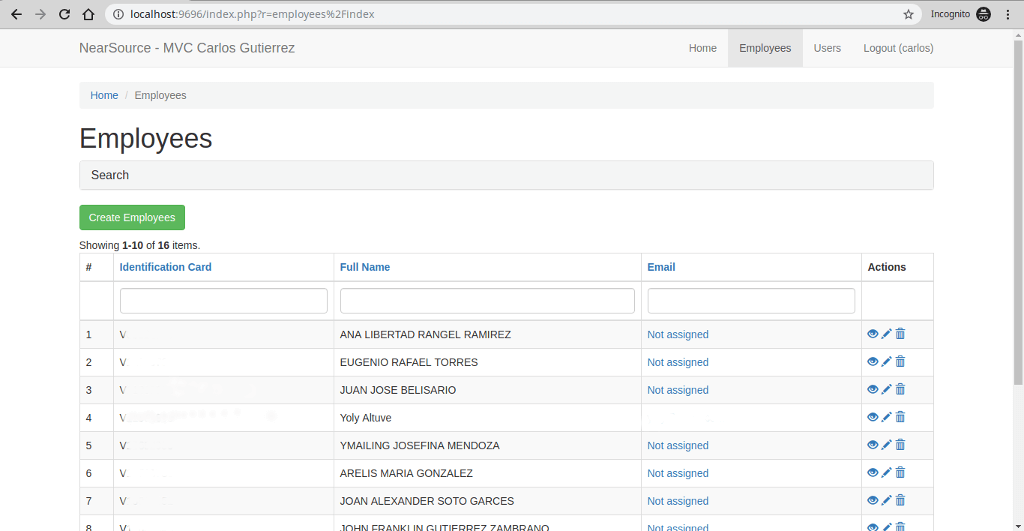
Task: Sort by Email column header
Action: pos(661,267)
